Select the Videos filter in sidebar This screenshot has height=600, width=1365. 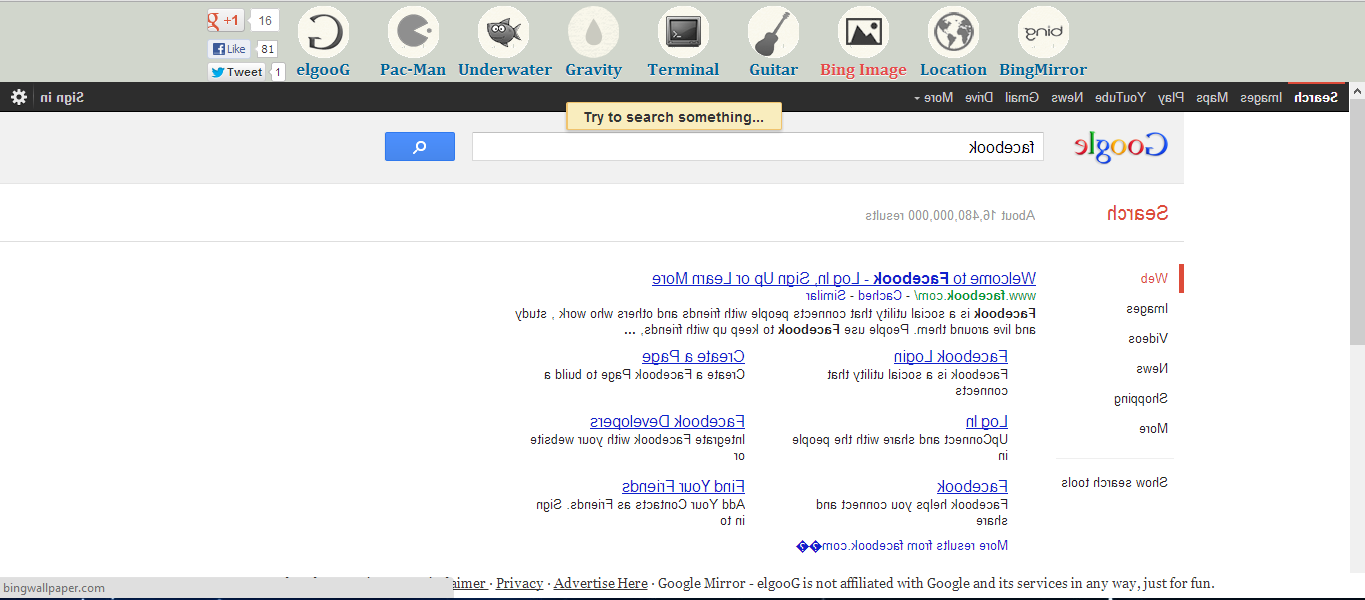click(1148, 338)
